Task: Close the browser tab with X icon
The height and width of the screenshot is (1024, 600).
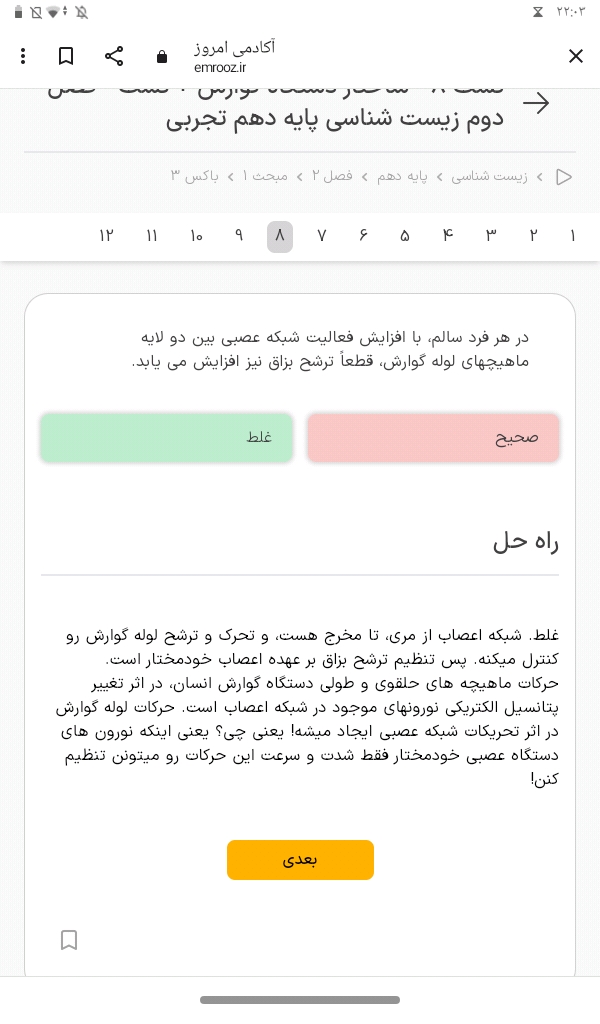Action: (576, 56)
